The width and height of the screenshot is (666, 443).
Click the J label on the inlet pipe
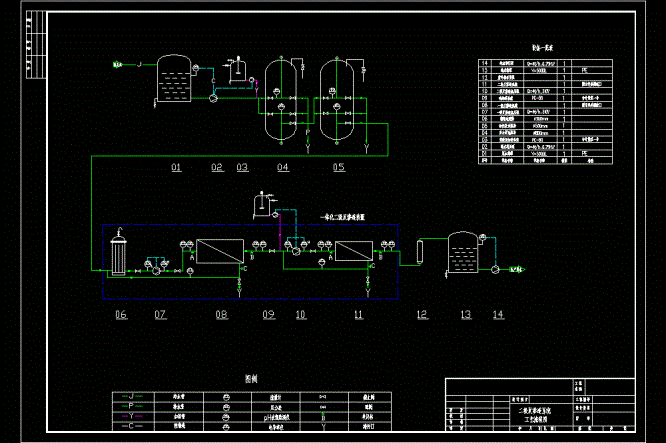point(139,65)
